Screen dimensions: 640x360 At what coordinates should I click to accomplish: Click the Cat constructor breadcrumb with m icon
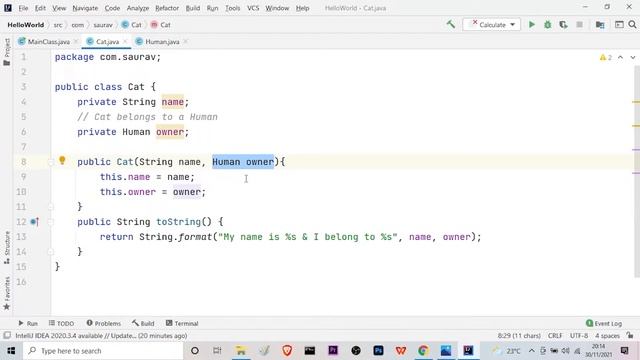[160, 25]
